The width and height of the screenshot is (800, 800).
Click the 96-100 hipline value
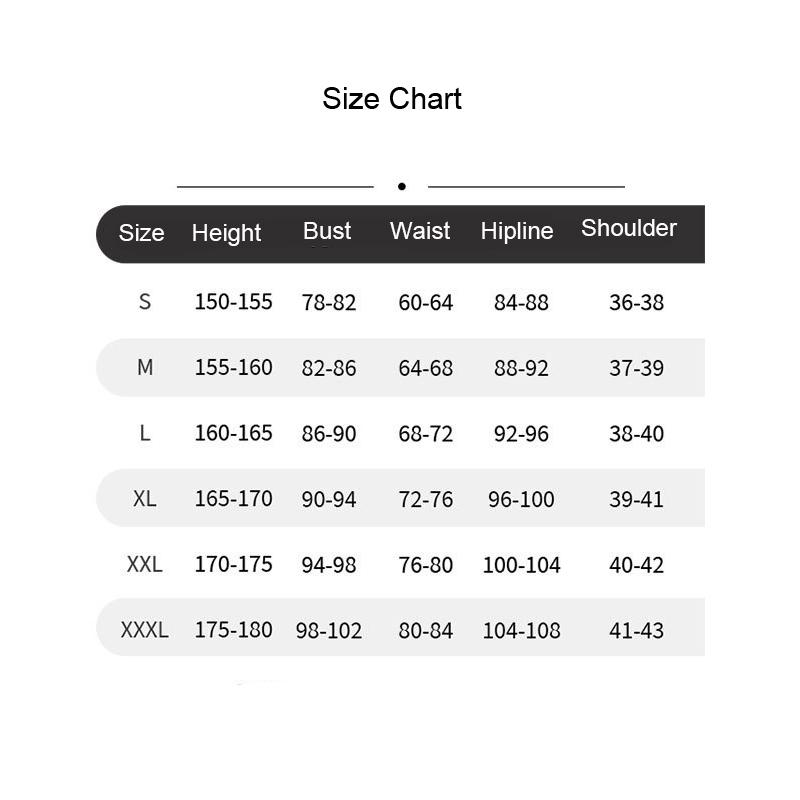coord(521,499)
